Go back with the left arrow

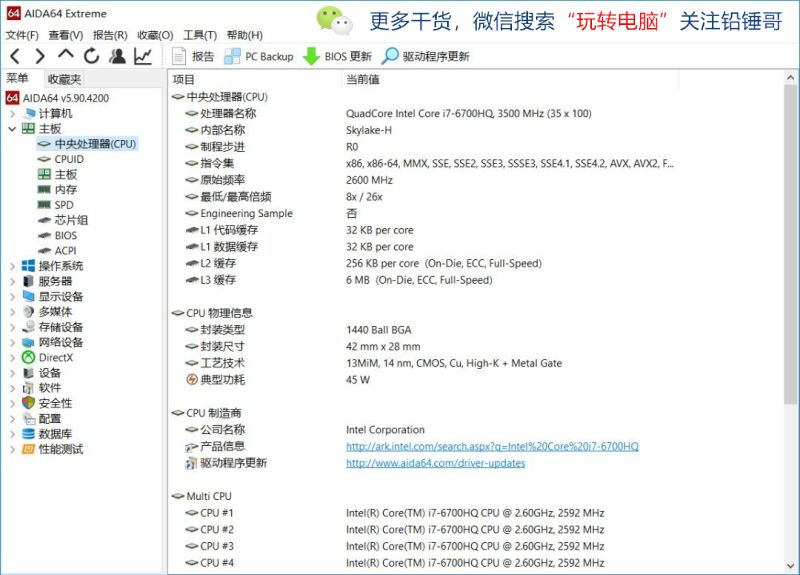[15, 56]
